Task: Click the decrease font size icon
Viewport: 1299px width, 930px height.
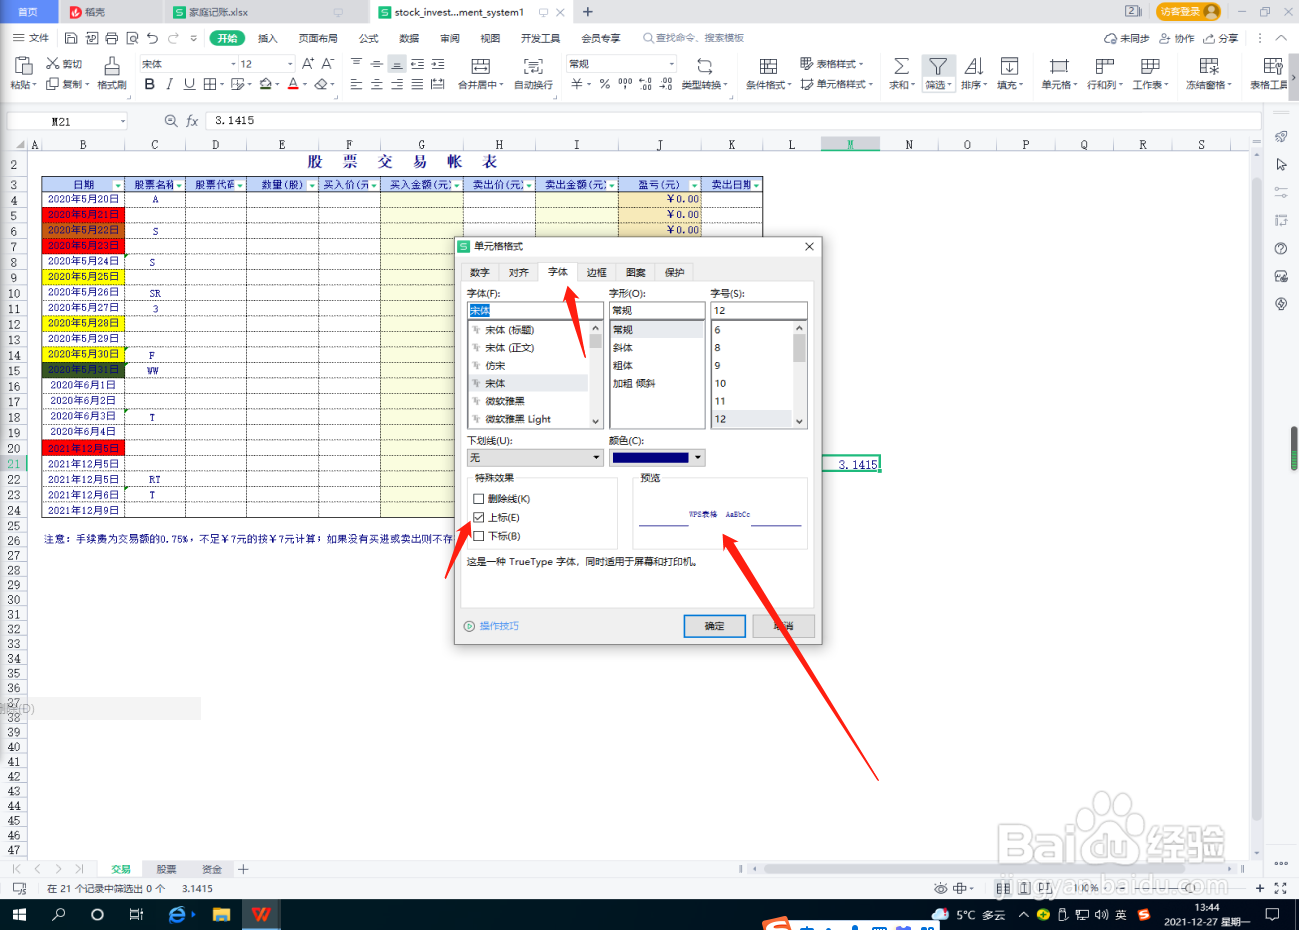Action: point(327,63)
